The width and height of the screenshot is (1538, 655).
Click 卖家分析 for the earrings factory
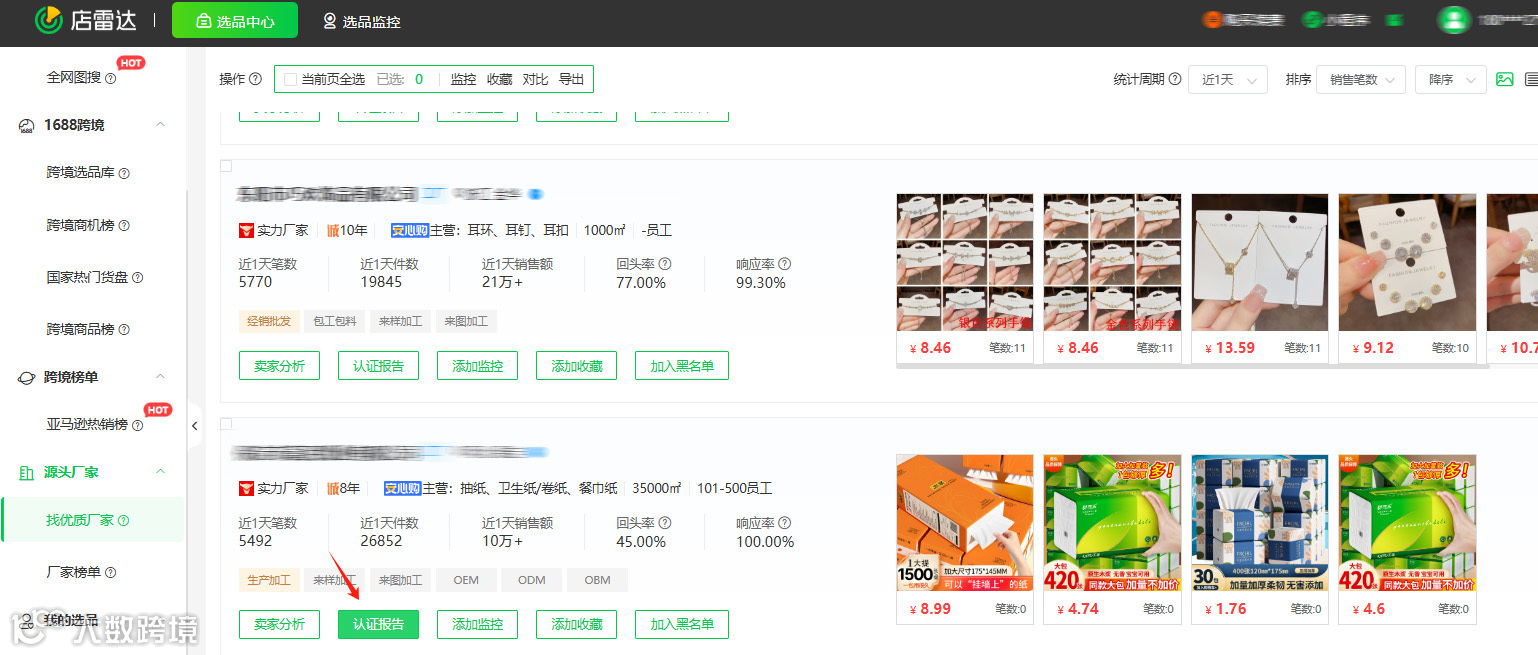(x=279, y=366)
